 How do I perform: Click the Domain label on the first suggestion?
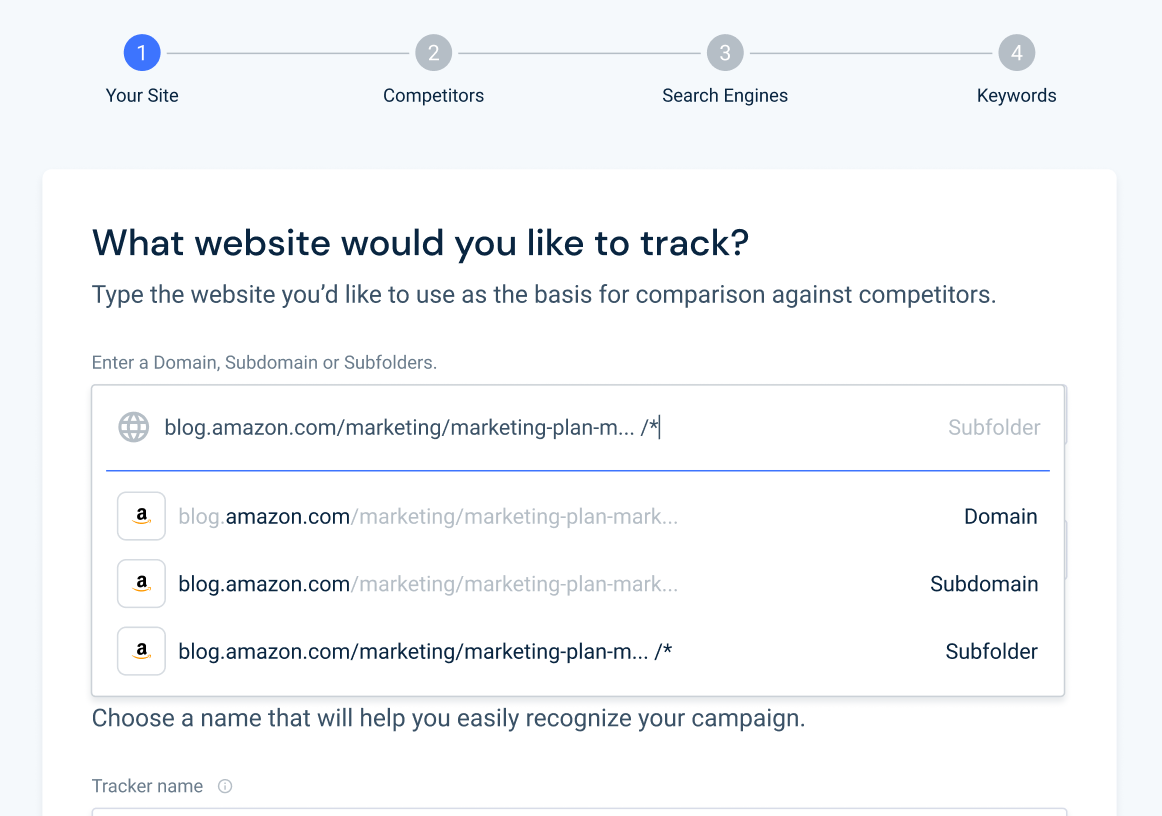[x=1000, y=516]
